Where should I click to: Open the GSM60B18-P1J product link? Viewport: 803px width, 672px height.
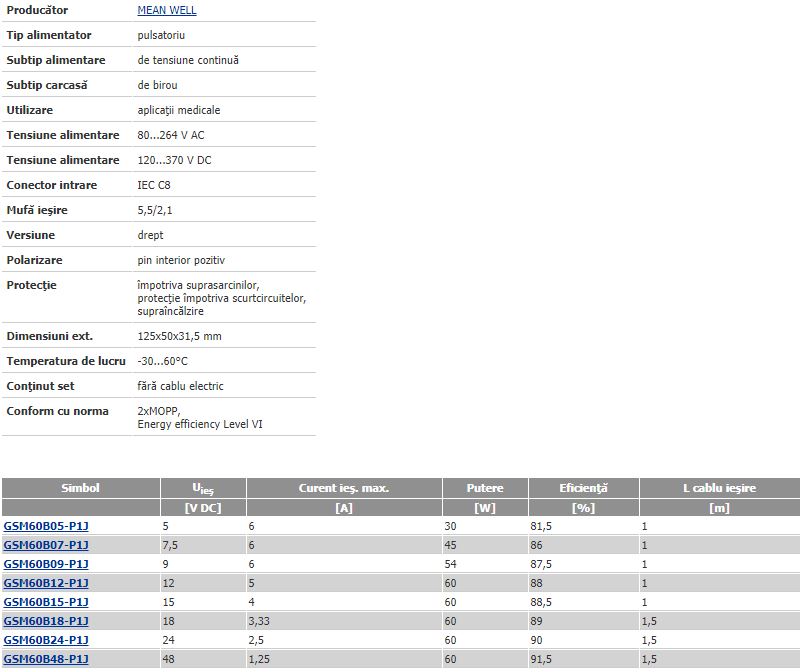(x=46, y=621)
